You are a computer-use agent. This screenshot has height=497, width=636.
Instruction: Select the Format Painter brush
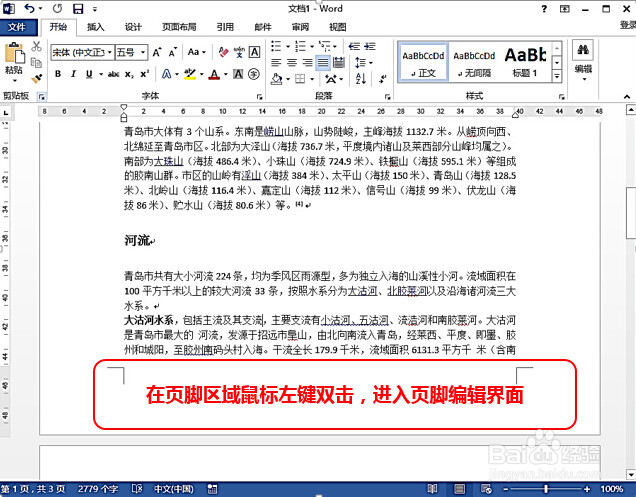[x=37, y=78]
